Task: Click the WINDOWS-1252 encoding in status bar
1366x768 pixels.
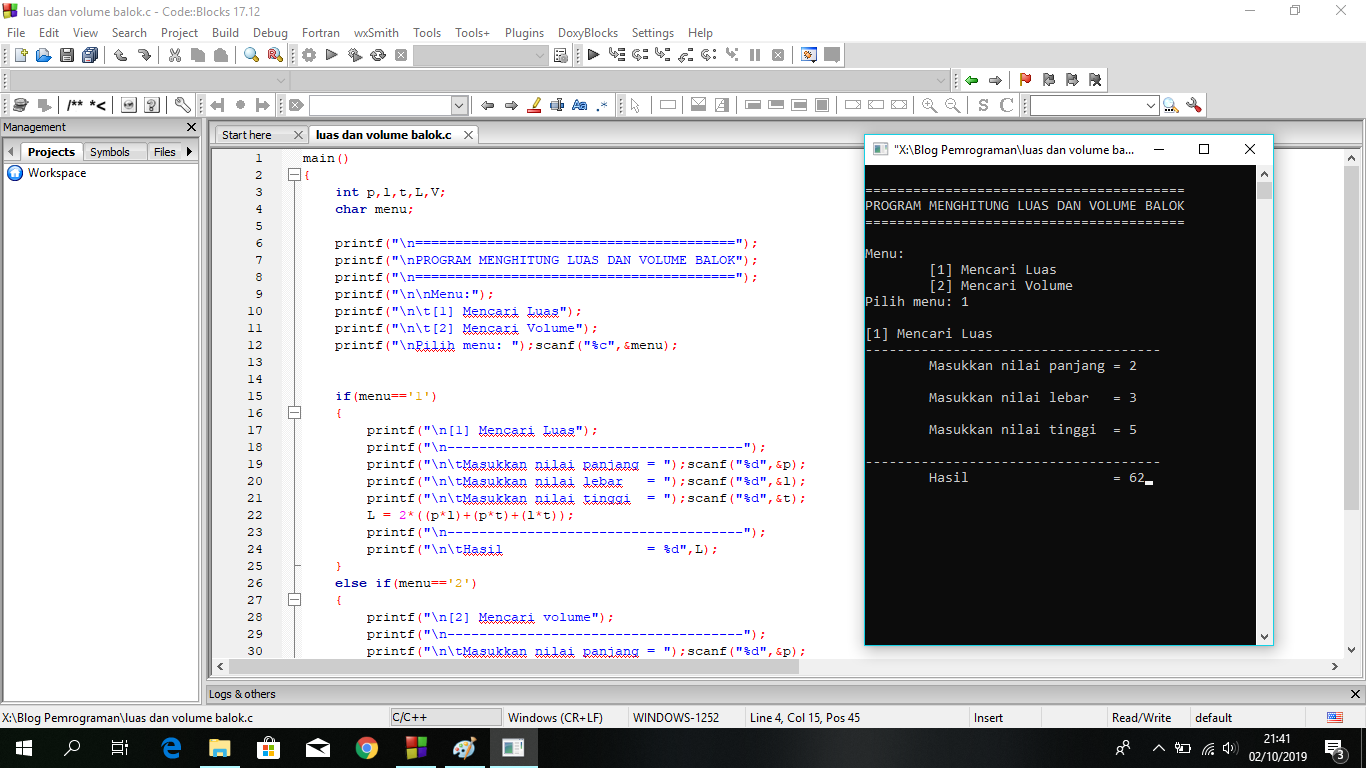Action: click(x=676, y=718)
